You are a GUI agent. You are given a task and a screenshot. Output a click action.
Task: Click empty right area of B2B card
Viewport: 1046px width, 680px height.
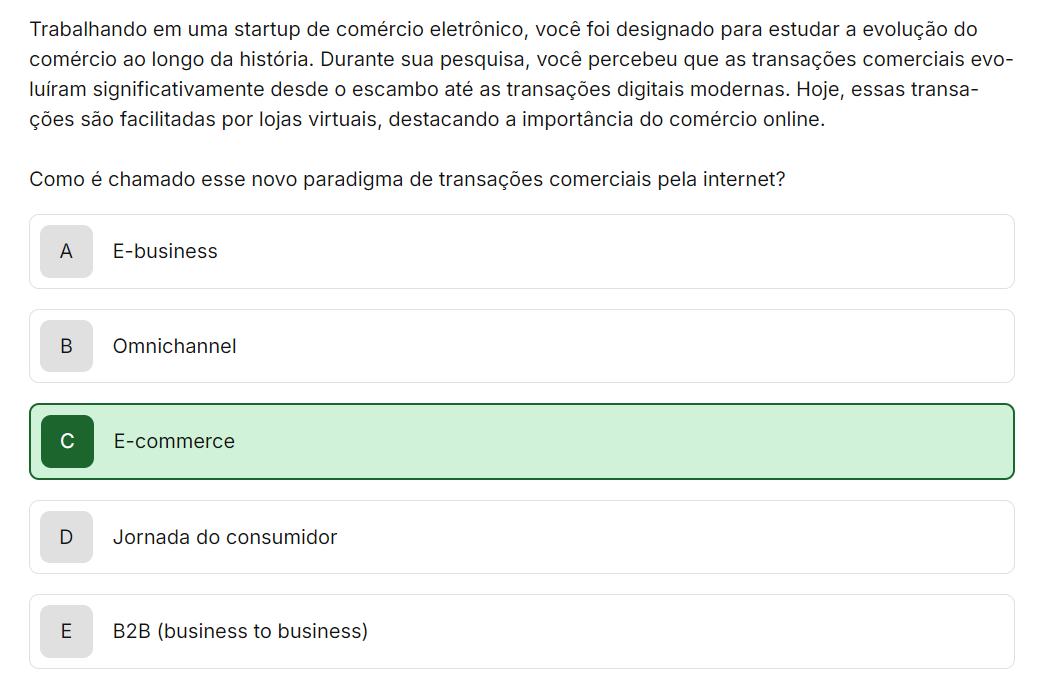coord(700,632)
